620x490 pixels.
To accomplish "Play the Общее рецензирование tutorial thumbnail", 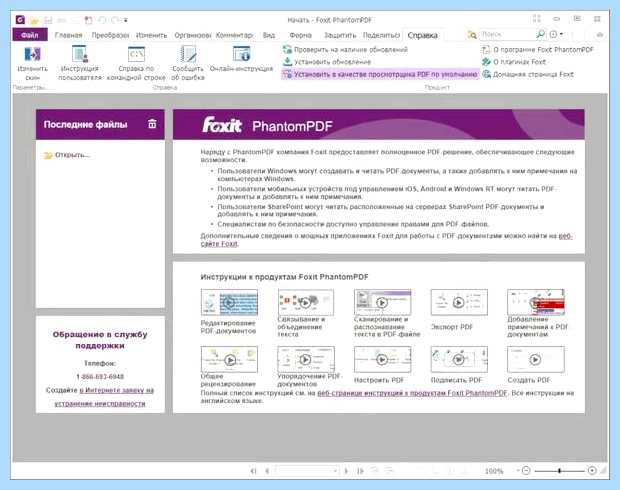I will 229,359.
